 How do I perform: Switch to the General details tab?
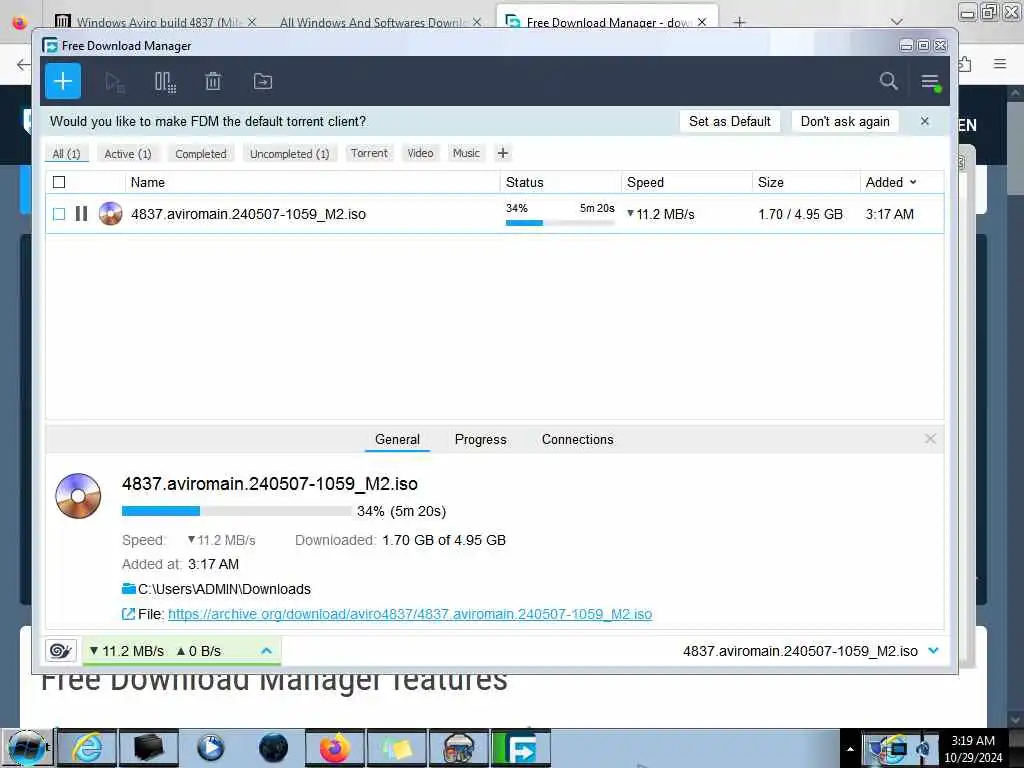tap(397, 440)
